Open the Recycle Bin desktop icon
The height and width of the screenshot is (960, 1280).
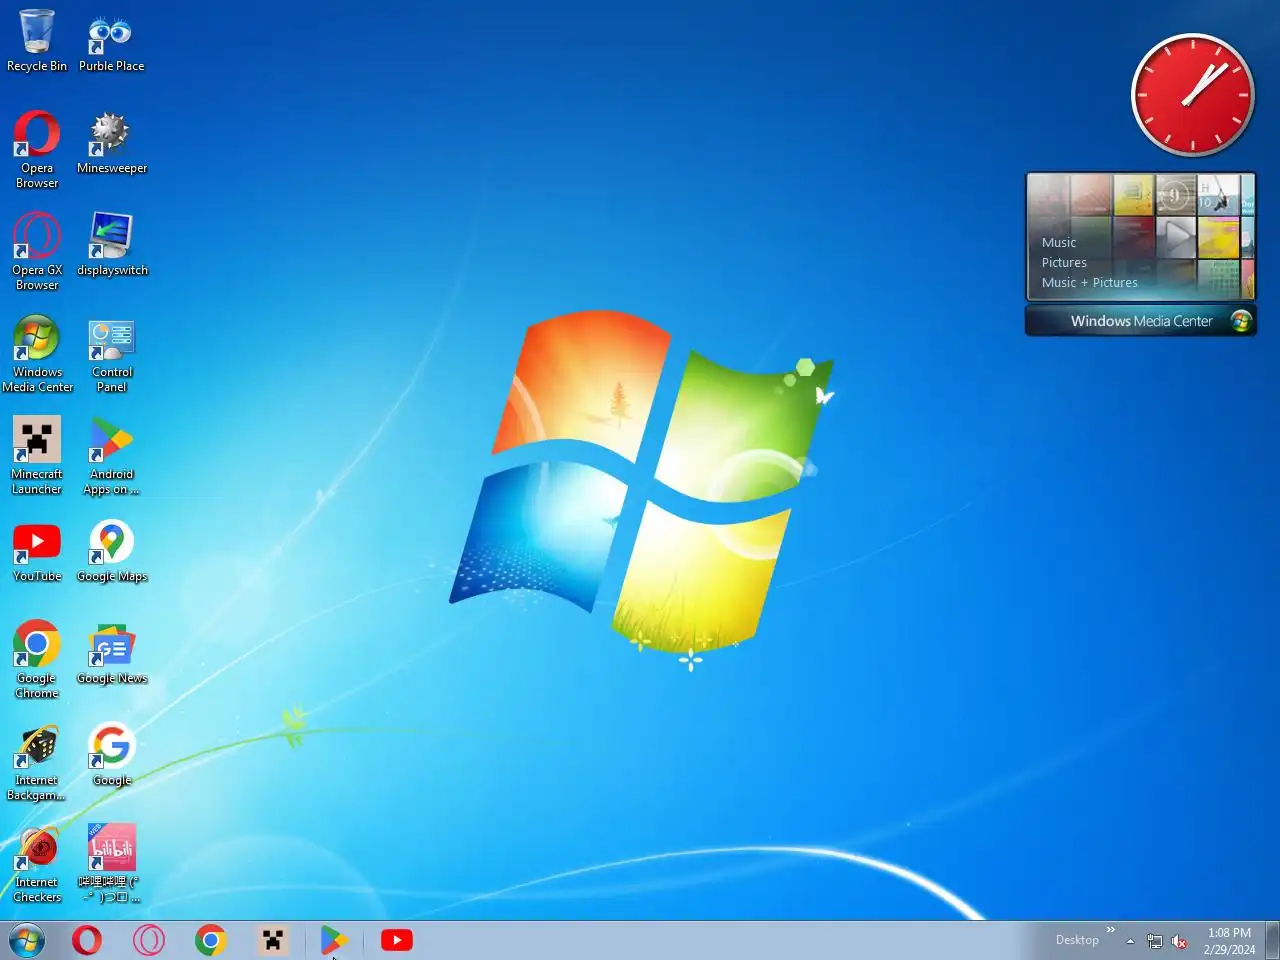point(37,41)
